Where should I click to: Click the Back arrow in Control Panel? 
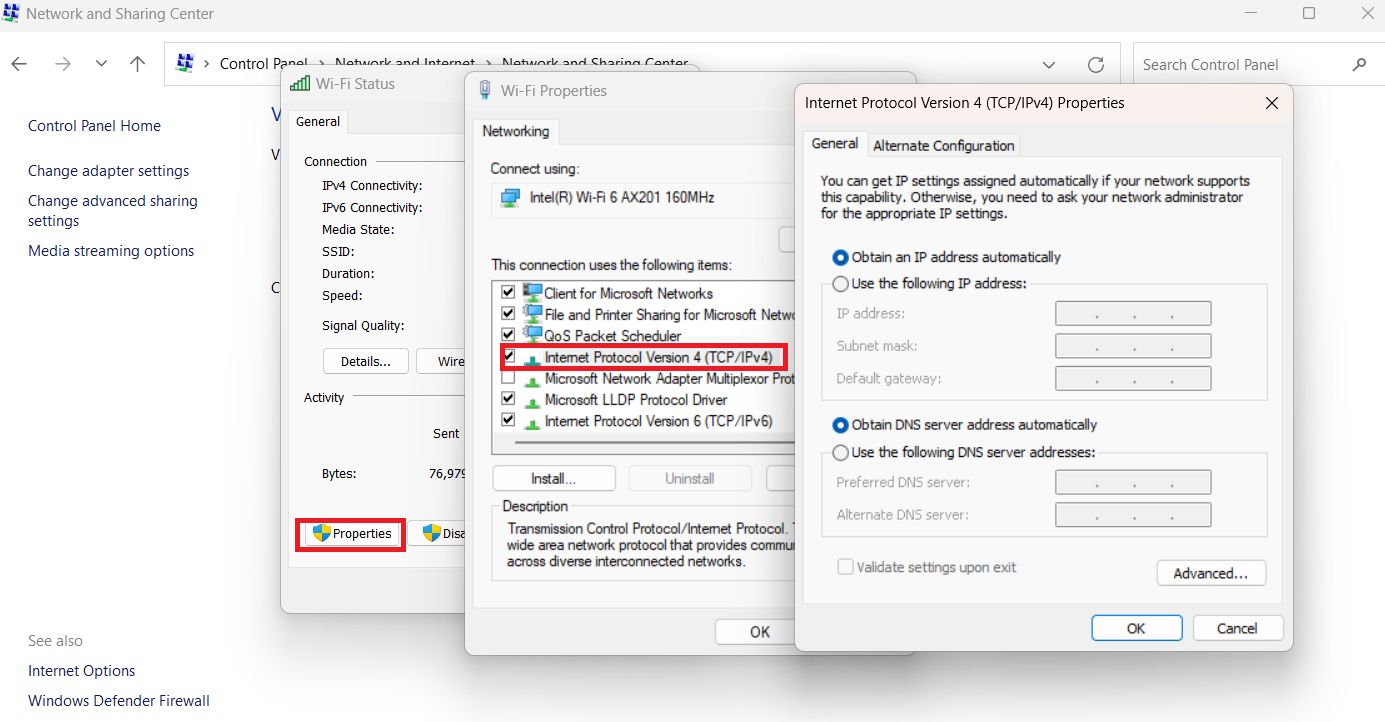click(x=19, y=64)
